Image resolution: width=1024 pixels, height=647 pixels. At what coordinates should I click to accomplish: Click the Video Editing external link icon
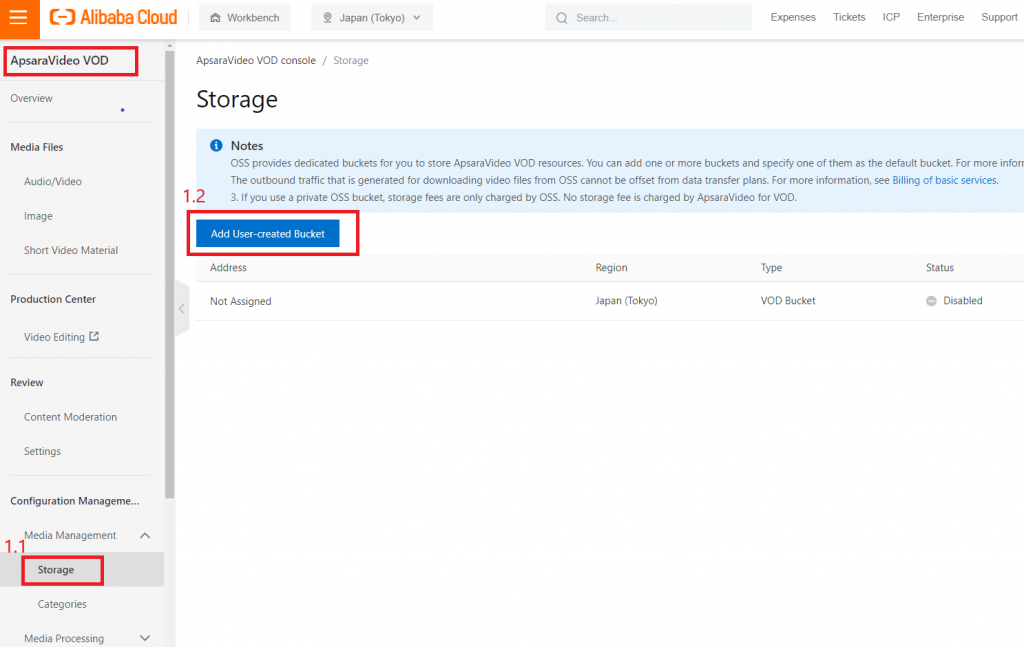click(94, 336)
